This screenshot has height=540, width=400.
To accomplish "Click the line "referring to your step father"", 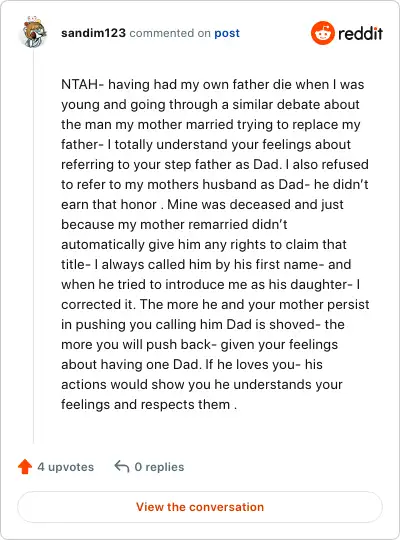I will 215,164.
